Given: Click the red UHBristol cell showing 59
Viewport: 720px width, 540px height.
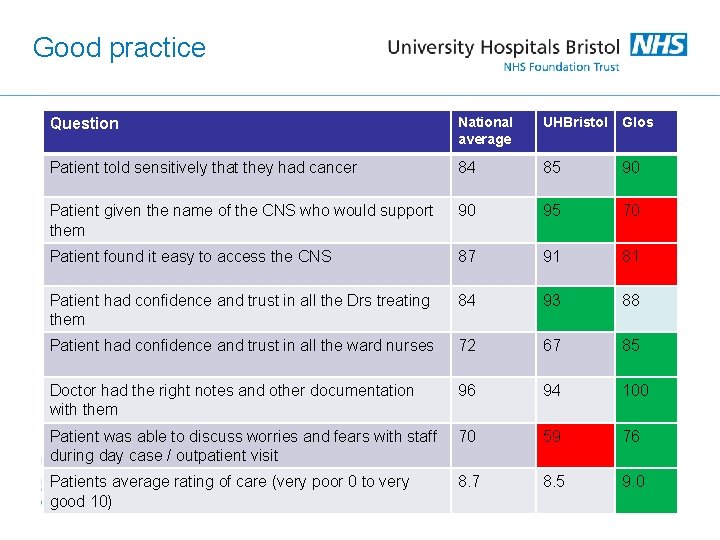Looking at the screenshot, I should pos(575,445).
